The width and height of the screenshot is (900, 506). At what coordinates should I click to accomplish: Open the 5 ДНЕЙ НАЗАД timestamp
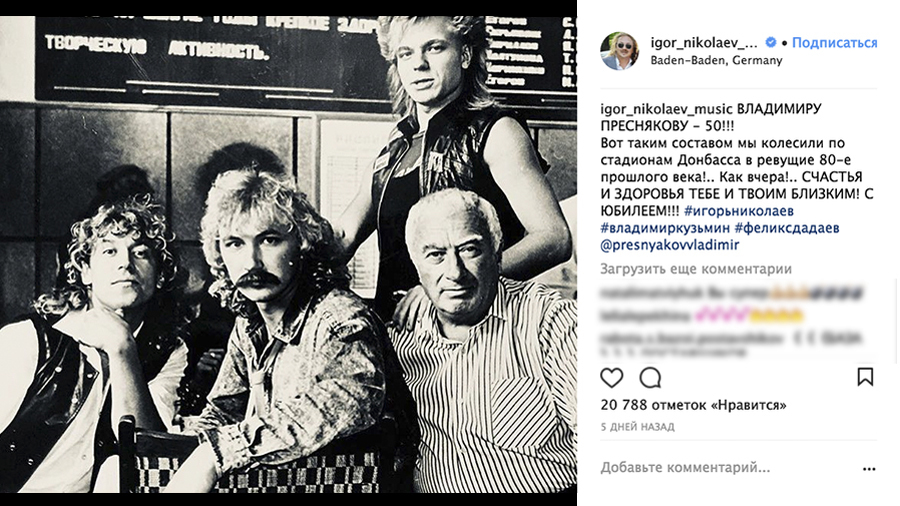(638, 427)
